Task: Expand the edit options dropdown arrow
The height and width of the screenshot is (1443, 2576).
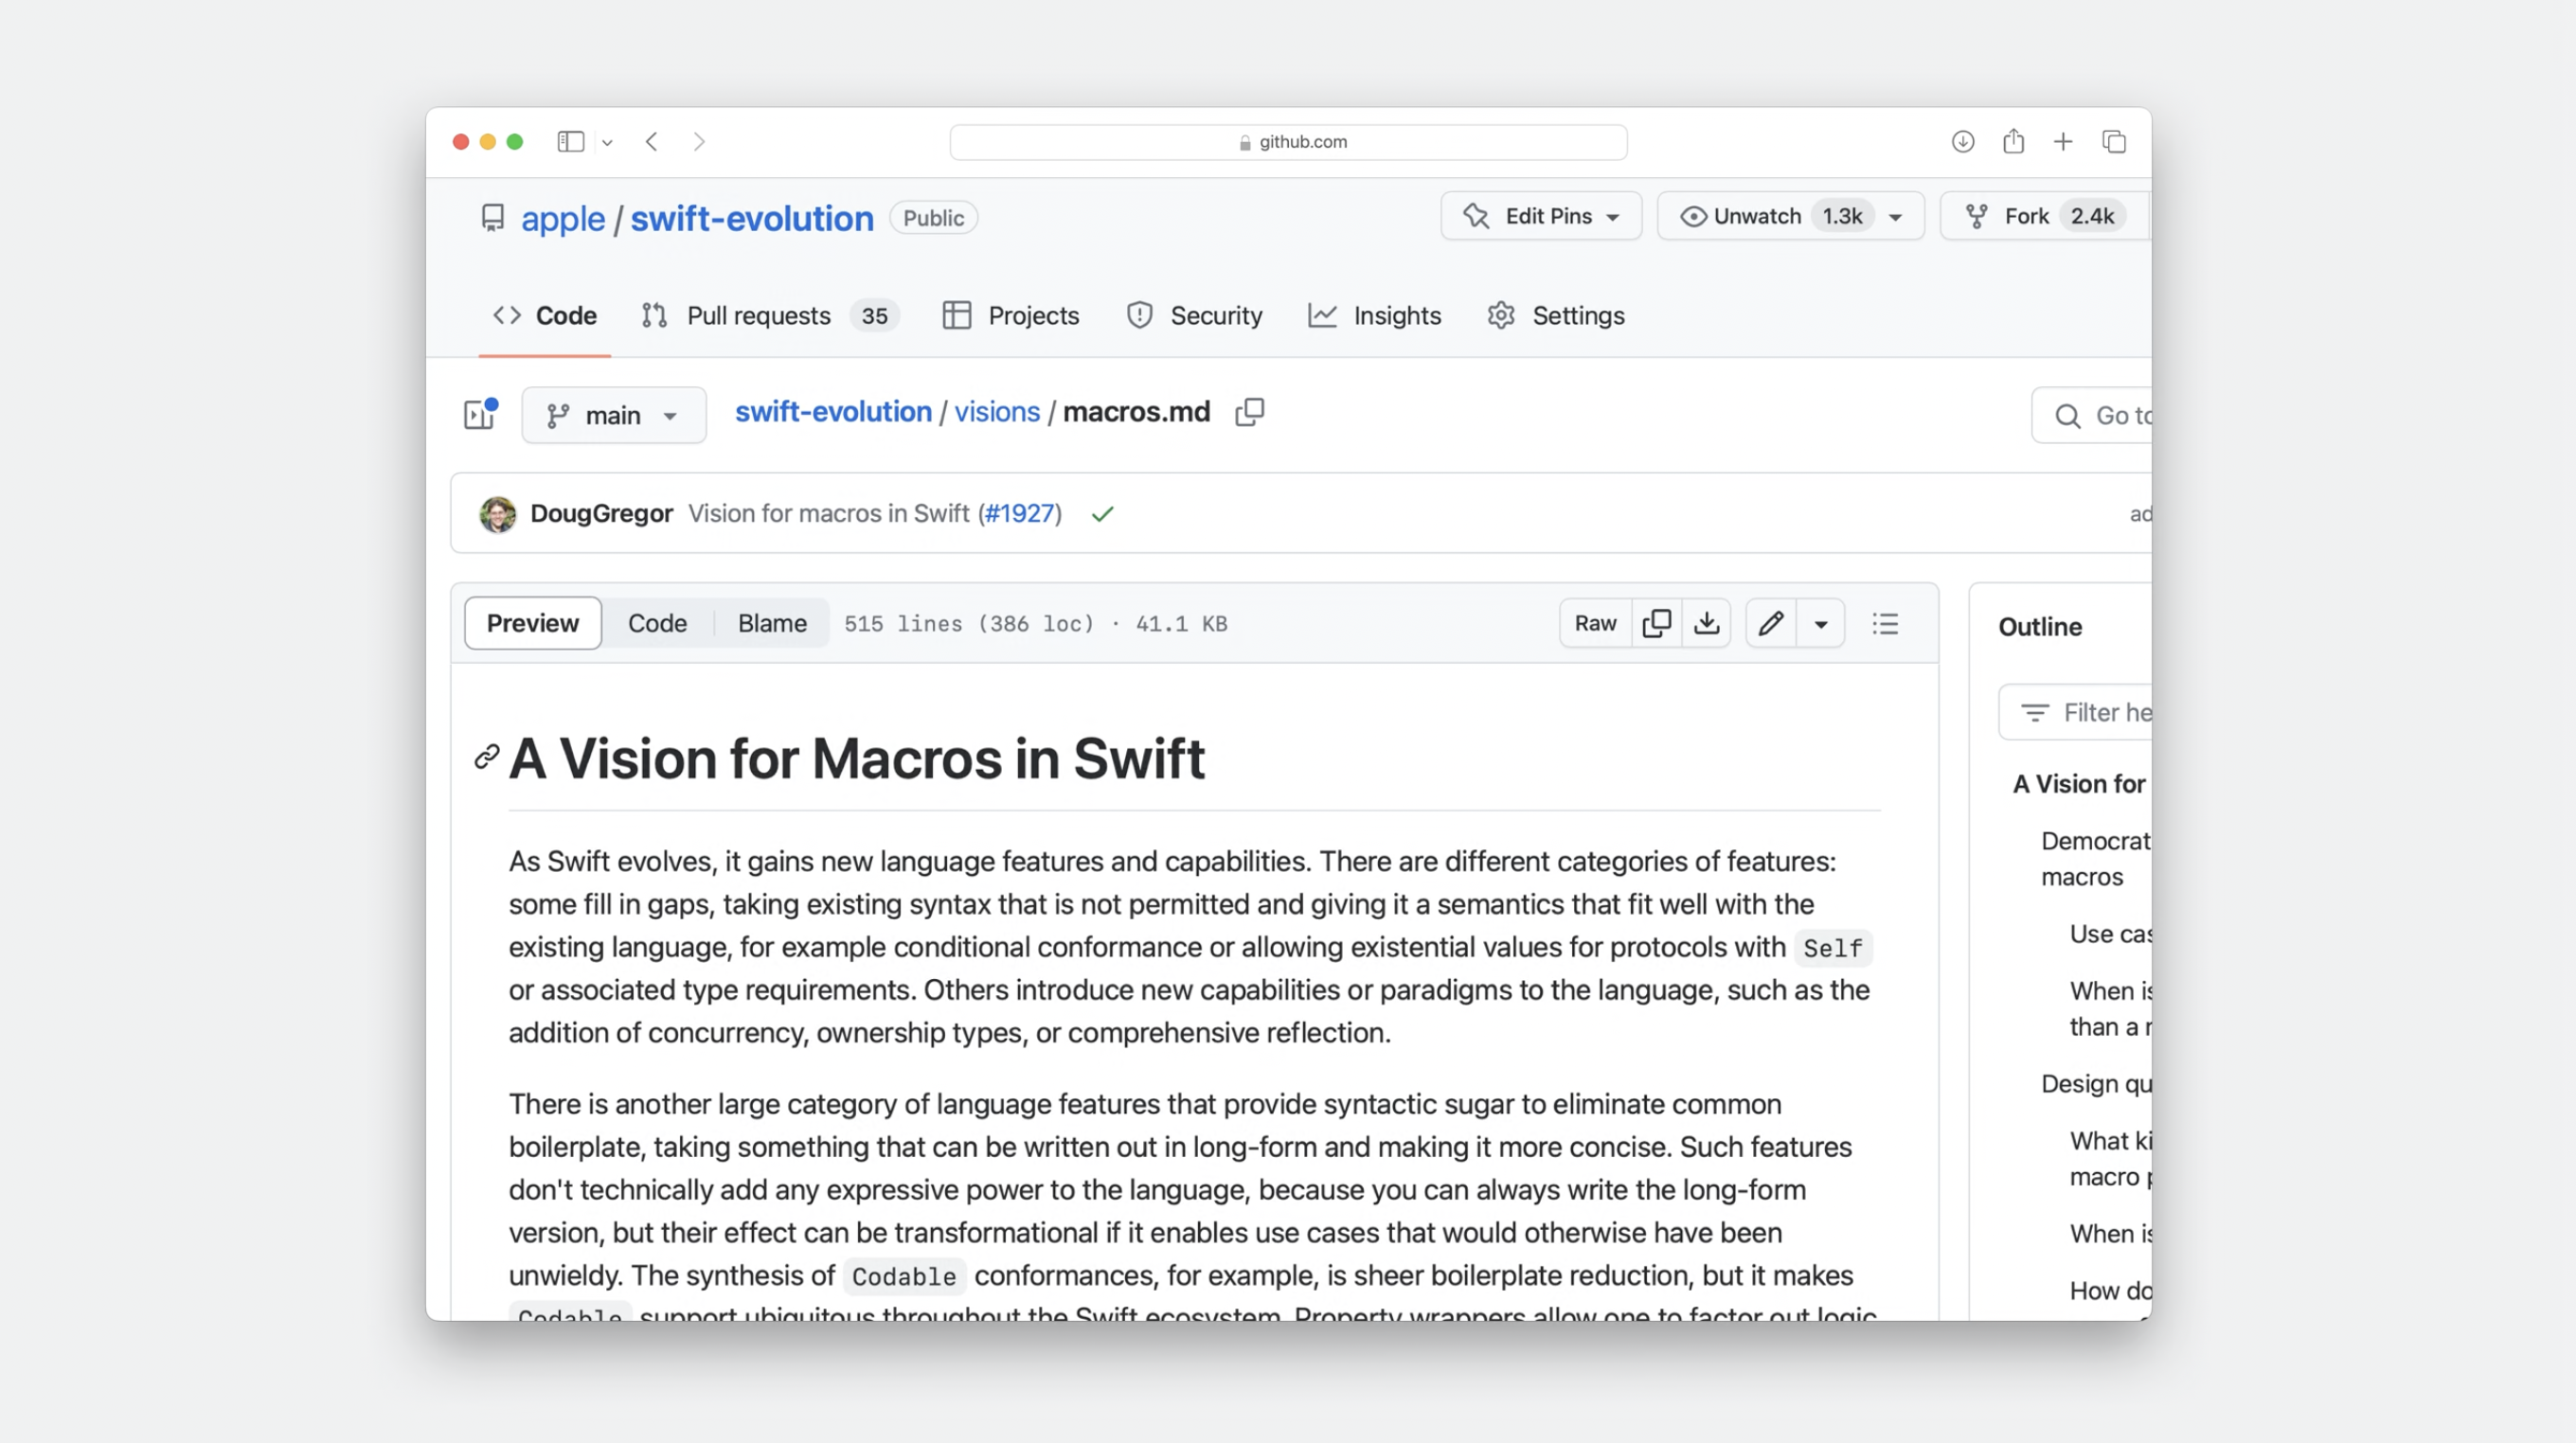Action: coord(1821,624)
